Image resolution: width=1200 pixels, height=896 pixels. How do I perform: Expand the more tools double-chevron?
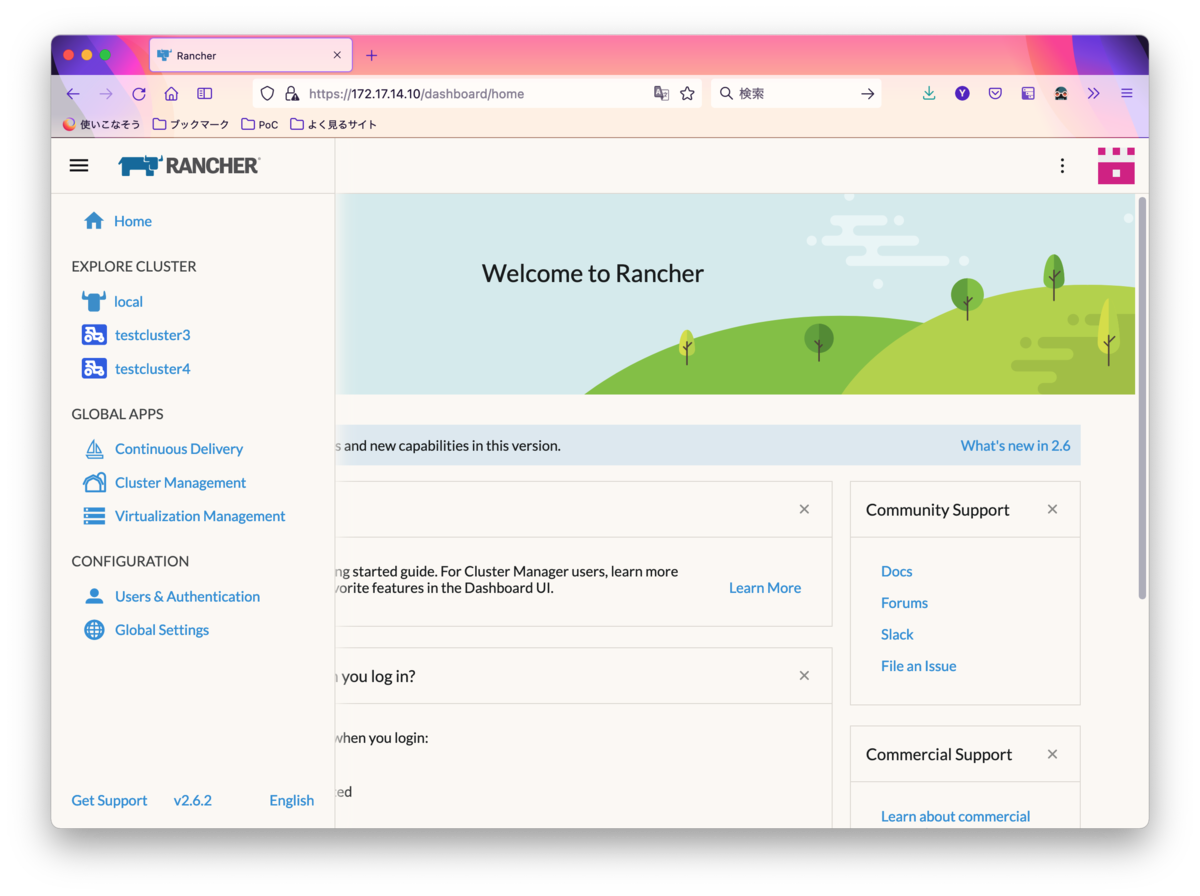point(1093,93)
